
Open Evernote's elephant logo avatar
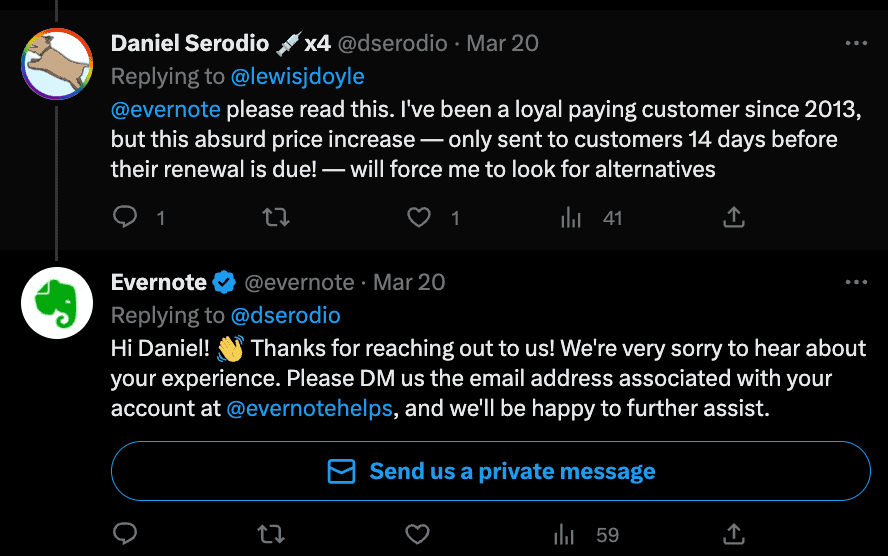click(x=58, y=303)
